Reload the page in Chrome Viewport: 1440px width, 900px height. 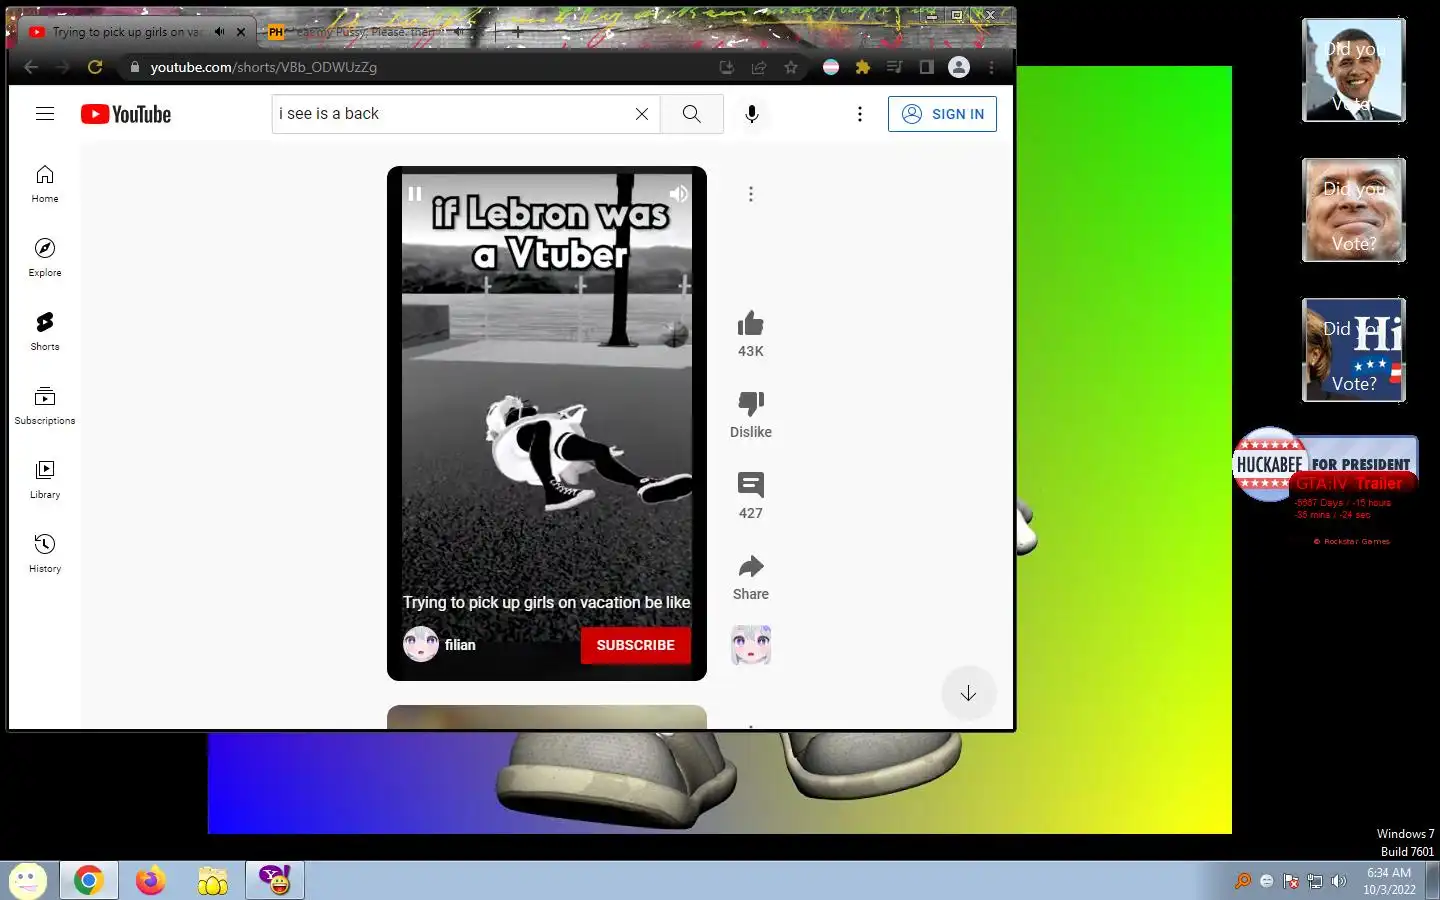[95, 67]
